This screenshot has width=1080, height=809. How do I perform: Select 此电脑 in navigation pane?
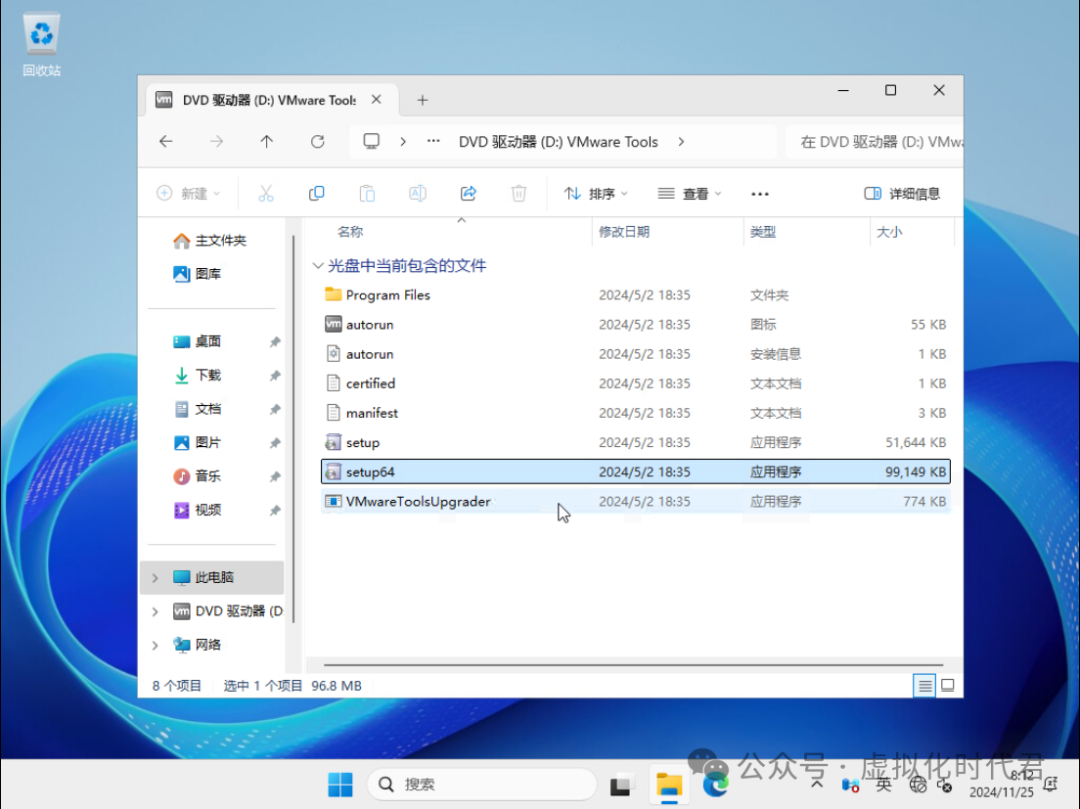(213, 577)
